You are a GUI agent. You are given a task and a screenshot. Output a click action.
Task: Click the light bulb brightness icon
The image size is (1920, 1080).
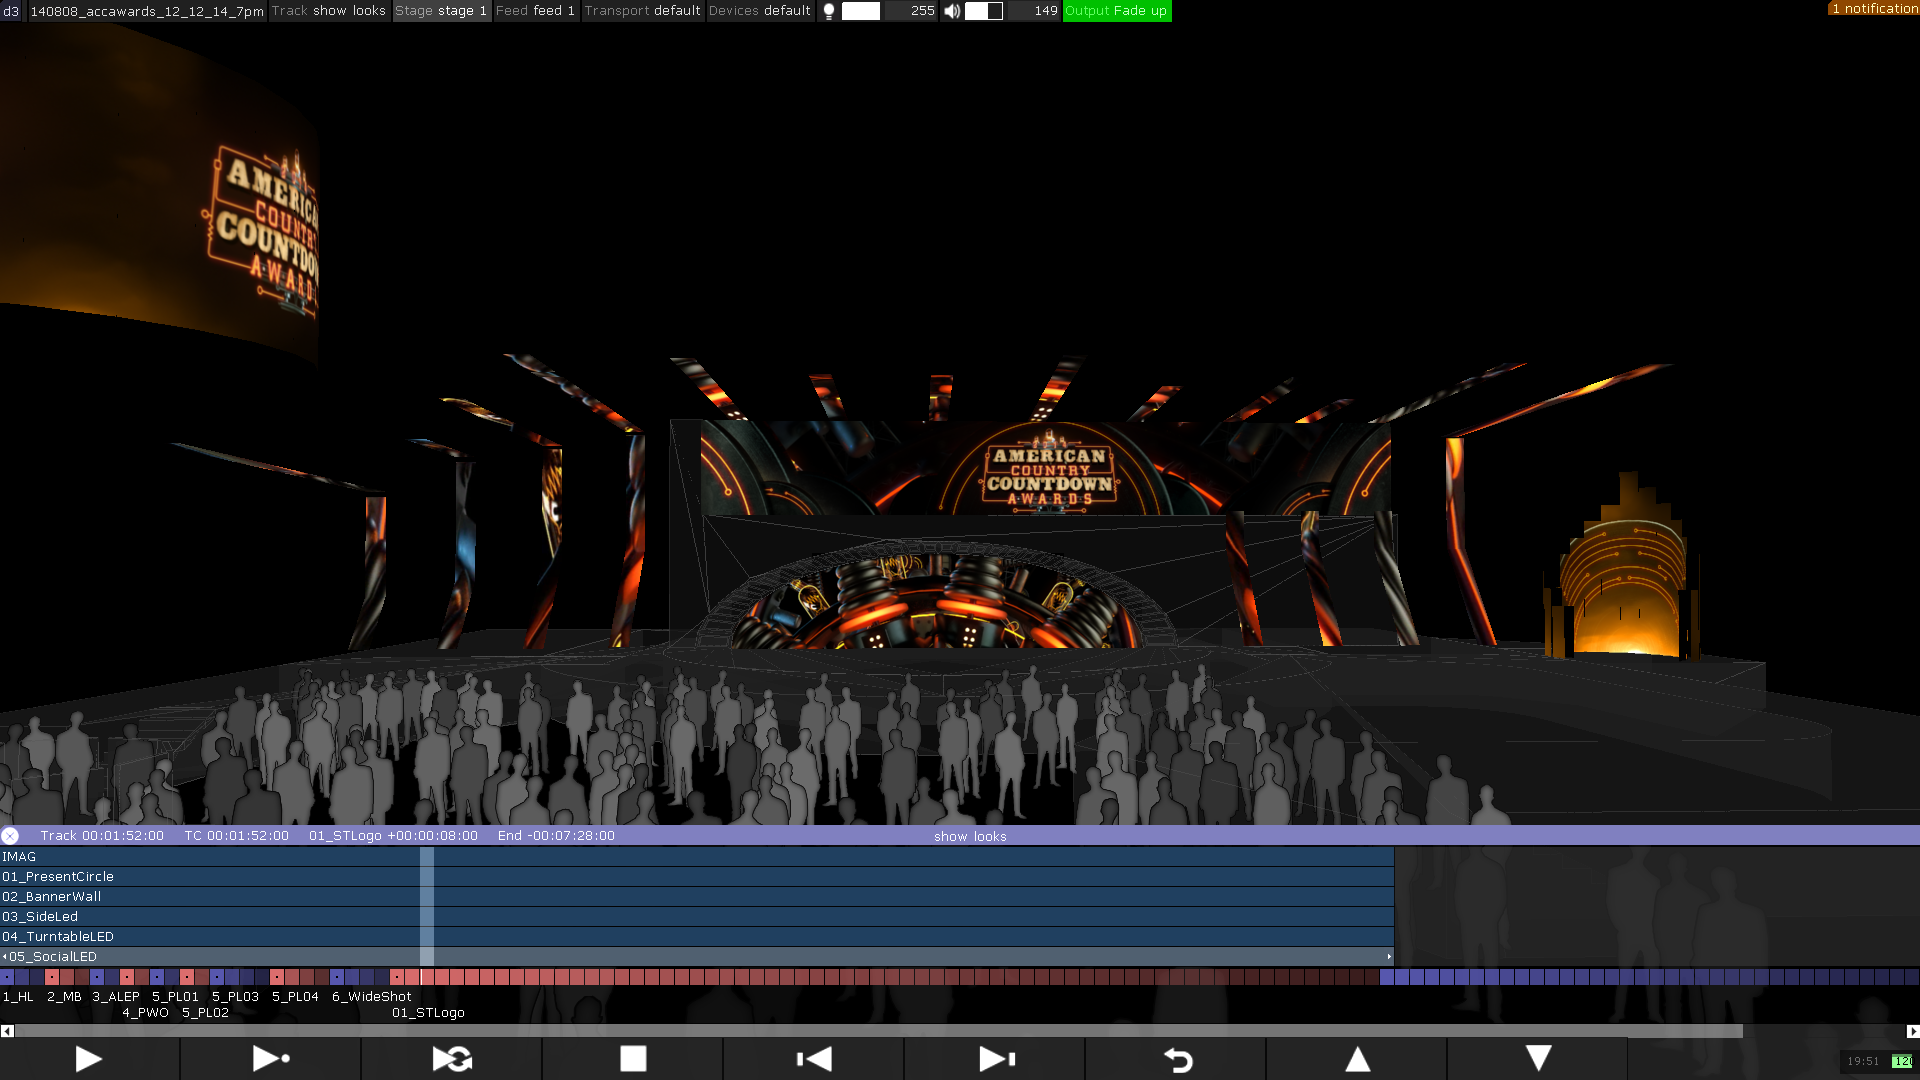click(829, 11)
